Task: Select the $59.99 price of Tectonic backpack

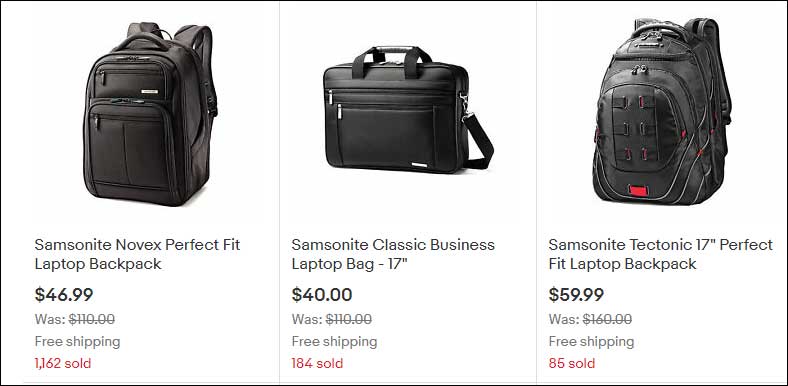Action: click(576, 295)
